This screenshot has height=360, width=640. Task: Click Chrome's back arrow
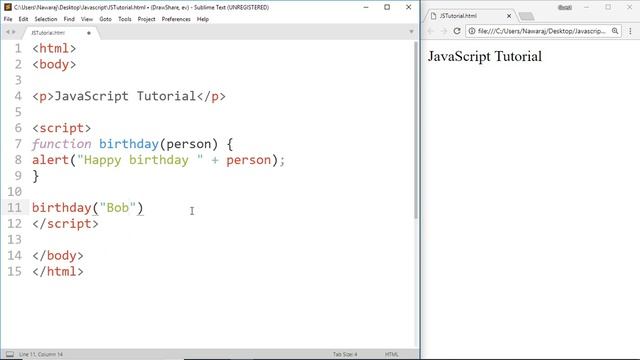[x=431, y=31]
